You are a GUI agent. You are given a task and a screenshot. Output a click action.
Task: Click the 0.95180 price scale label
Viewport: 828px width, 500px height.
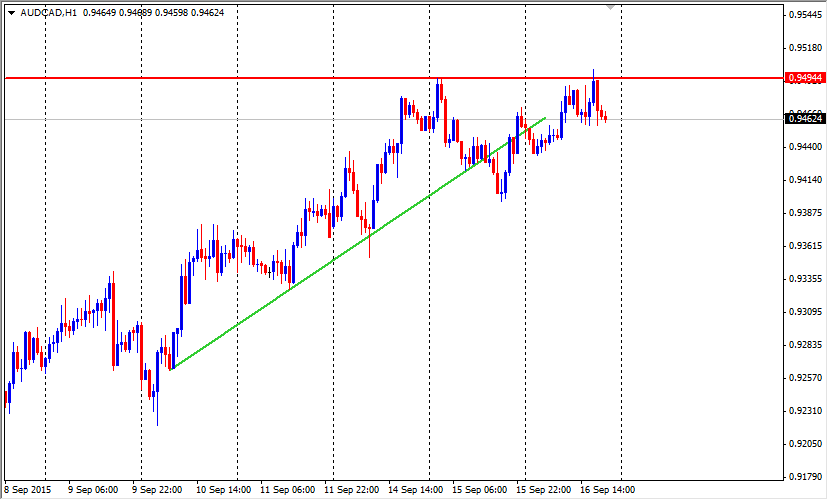click(x=805, y=47)
